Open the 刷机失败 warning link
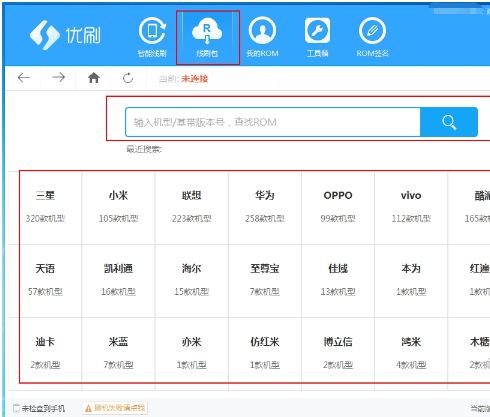490x417 pixels. coord(115,408)
